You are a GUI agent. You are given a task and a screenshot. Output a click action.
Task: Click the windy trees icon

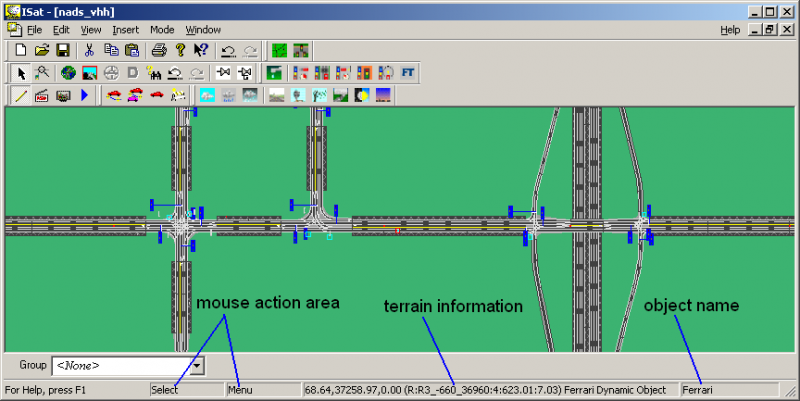tap(319, 95)
